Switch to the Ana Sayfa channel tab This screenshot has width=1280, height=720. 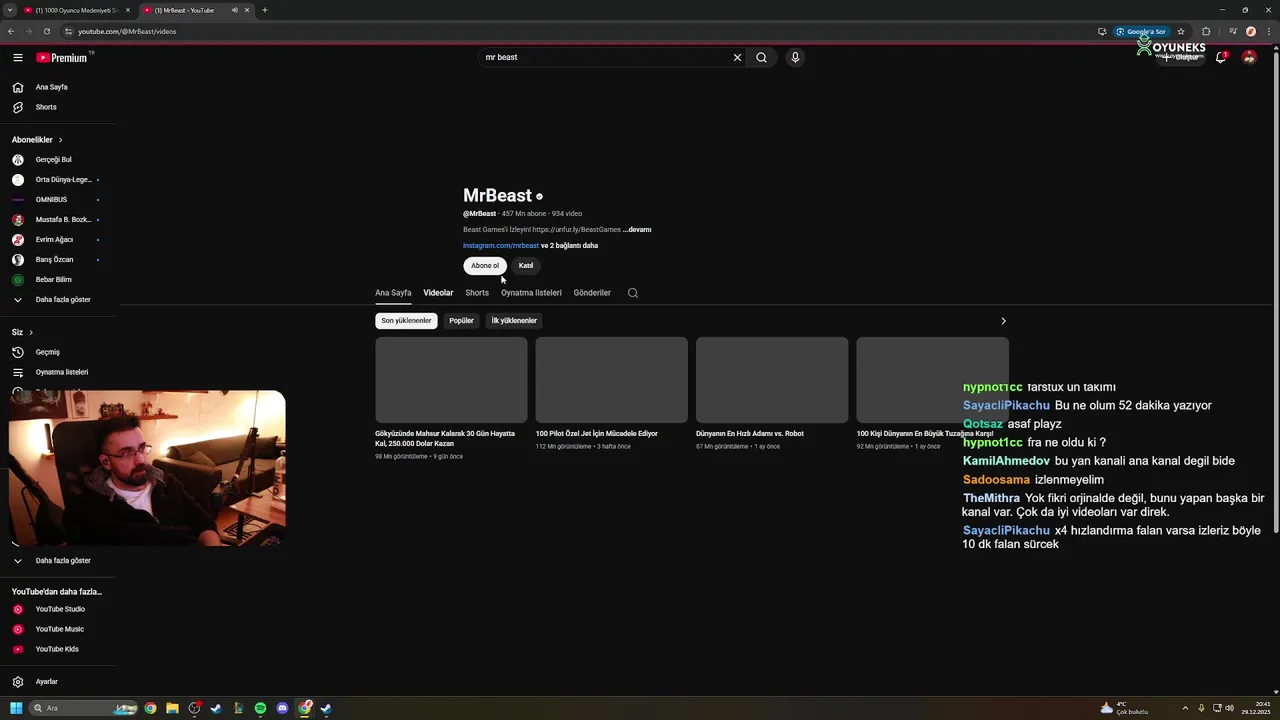[x=393, y=293]
